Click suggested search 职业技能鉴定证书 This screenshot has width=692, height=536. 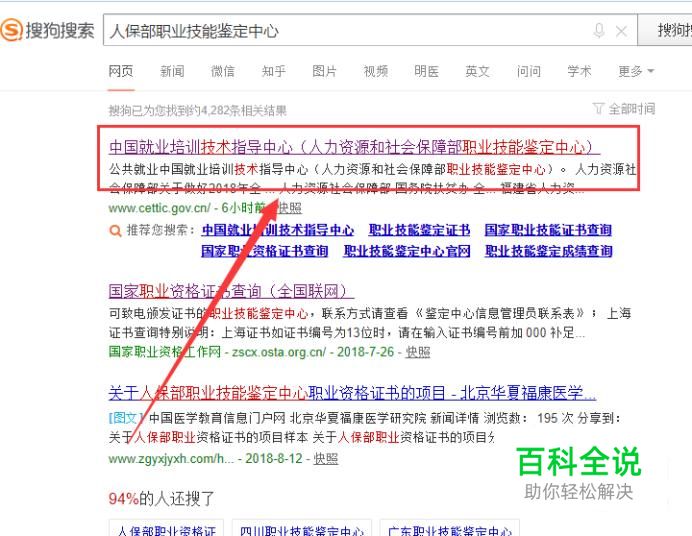click(419, 230)
